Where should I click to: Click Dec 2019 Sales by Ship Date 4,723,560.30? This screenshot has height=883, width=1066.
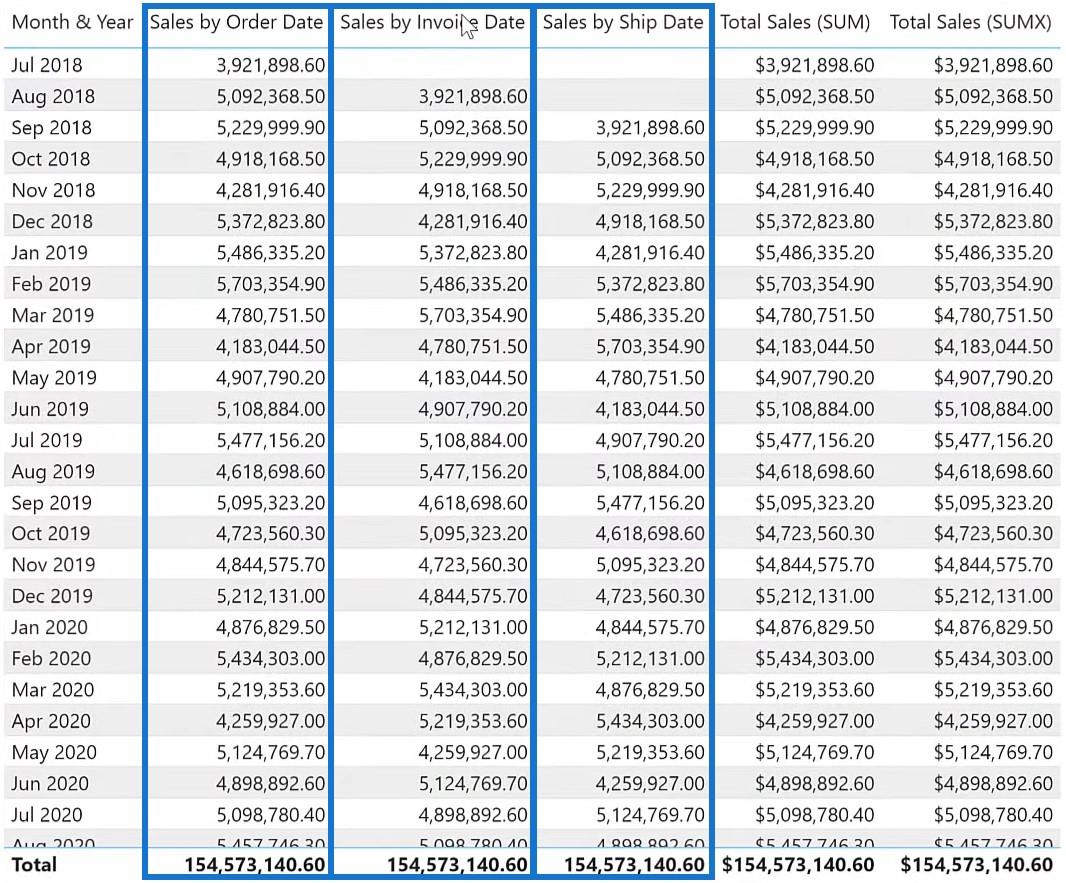coord(650,596)
